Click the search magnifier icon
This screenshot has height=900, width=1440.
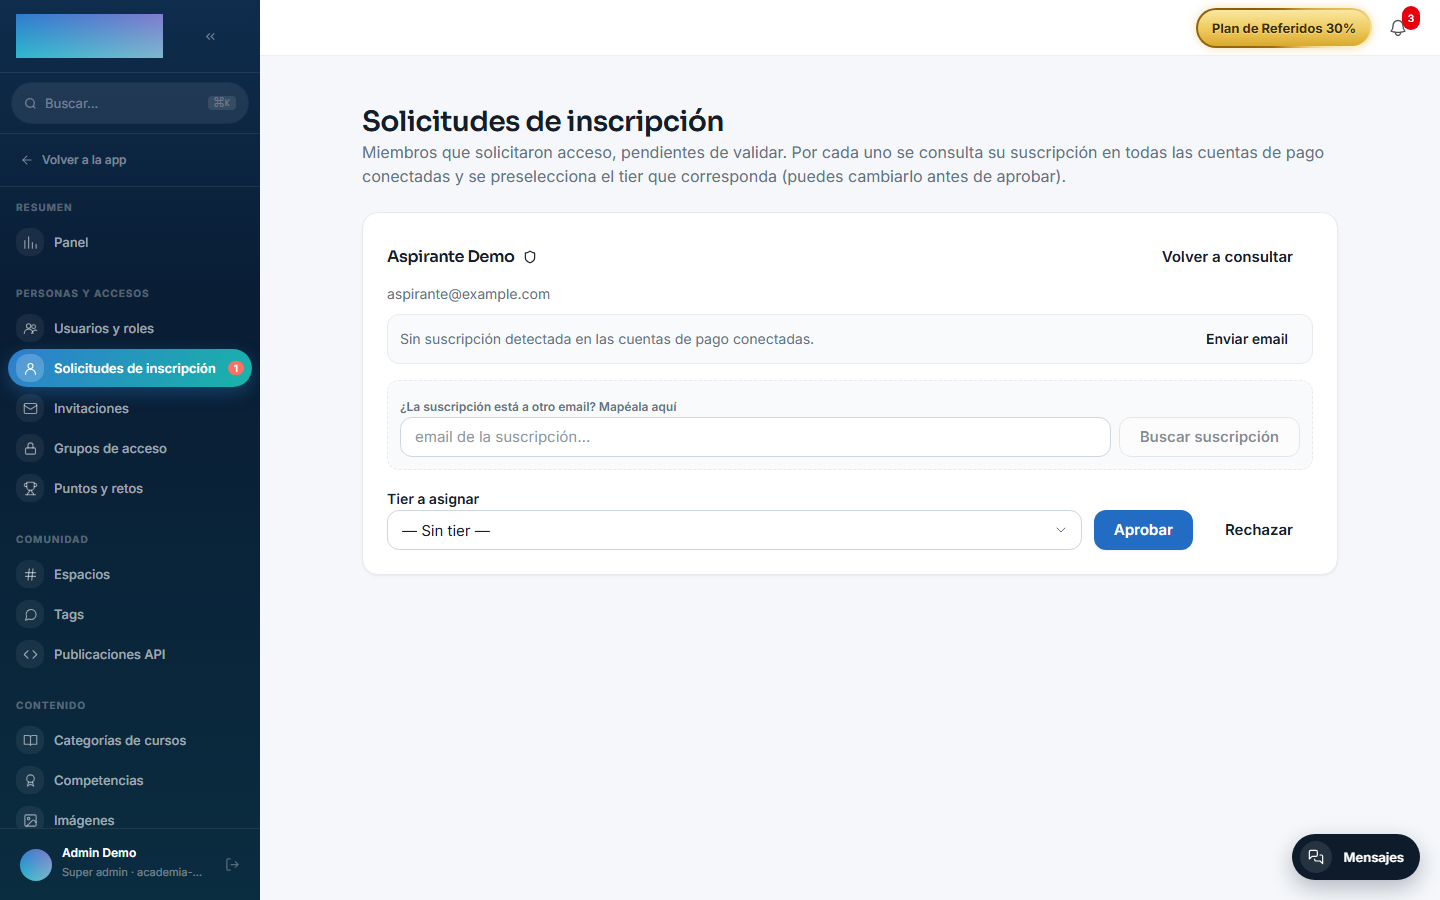point(31,103)
